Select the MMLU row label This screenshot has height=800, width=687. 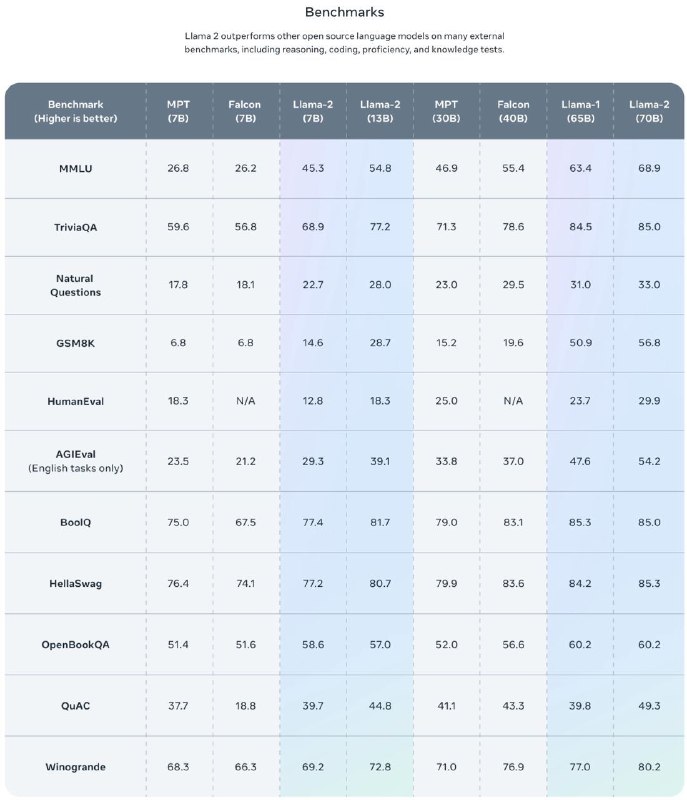pyautogui.click(x=75, y=169)
